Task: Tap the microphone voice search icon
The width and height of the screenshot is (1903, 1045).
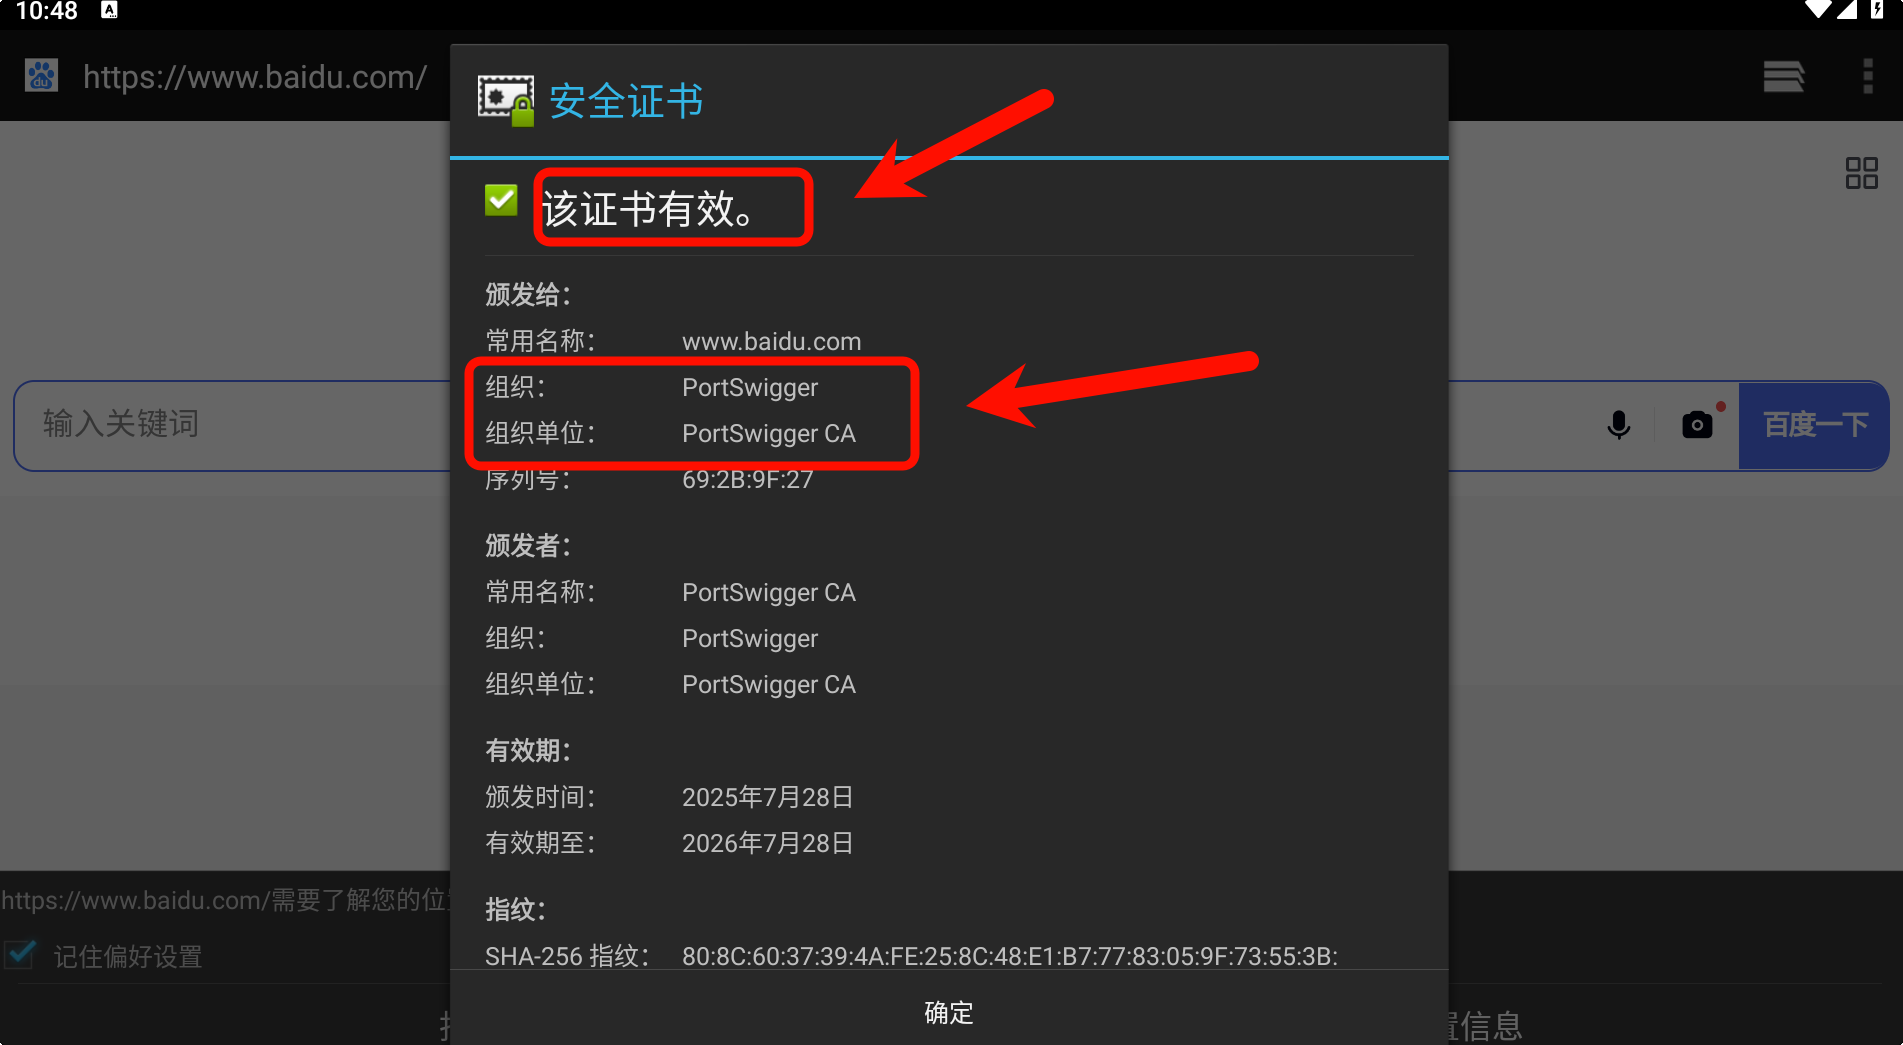Action: click(x=1618, y=425)
